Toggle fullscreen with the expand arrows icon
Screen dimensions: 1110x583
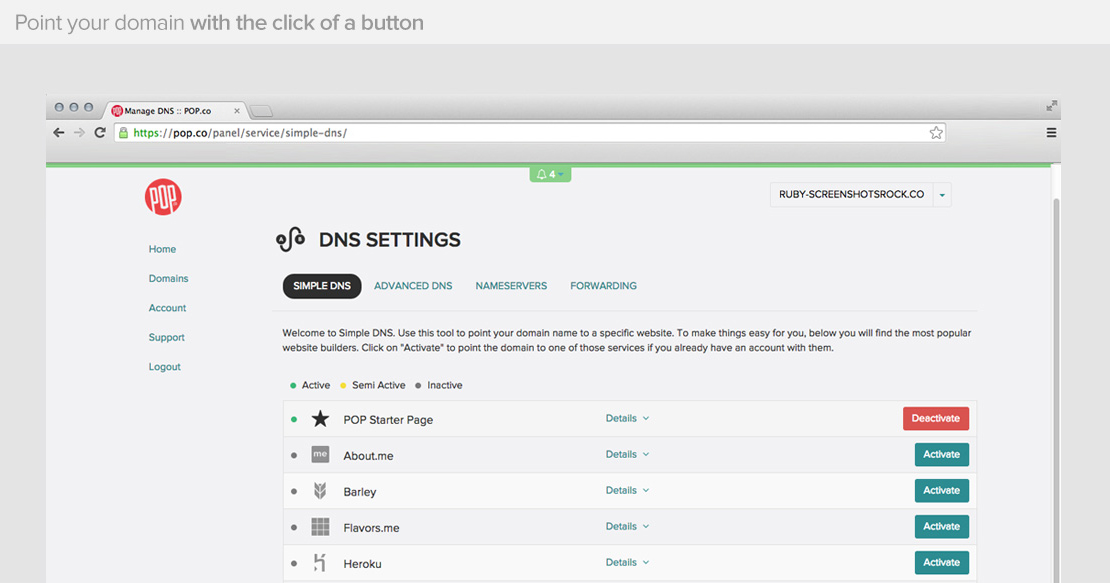[1052, 105]
